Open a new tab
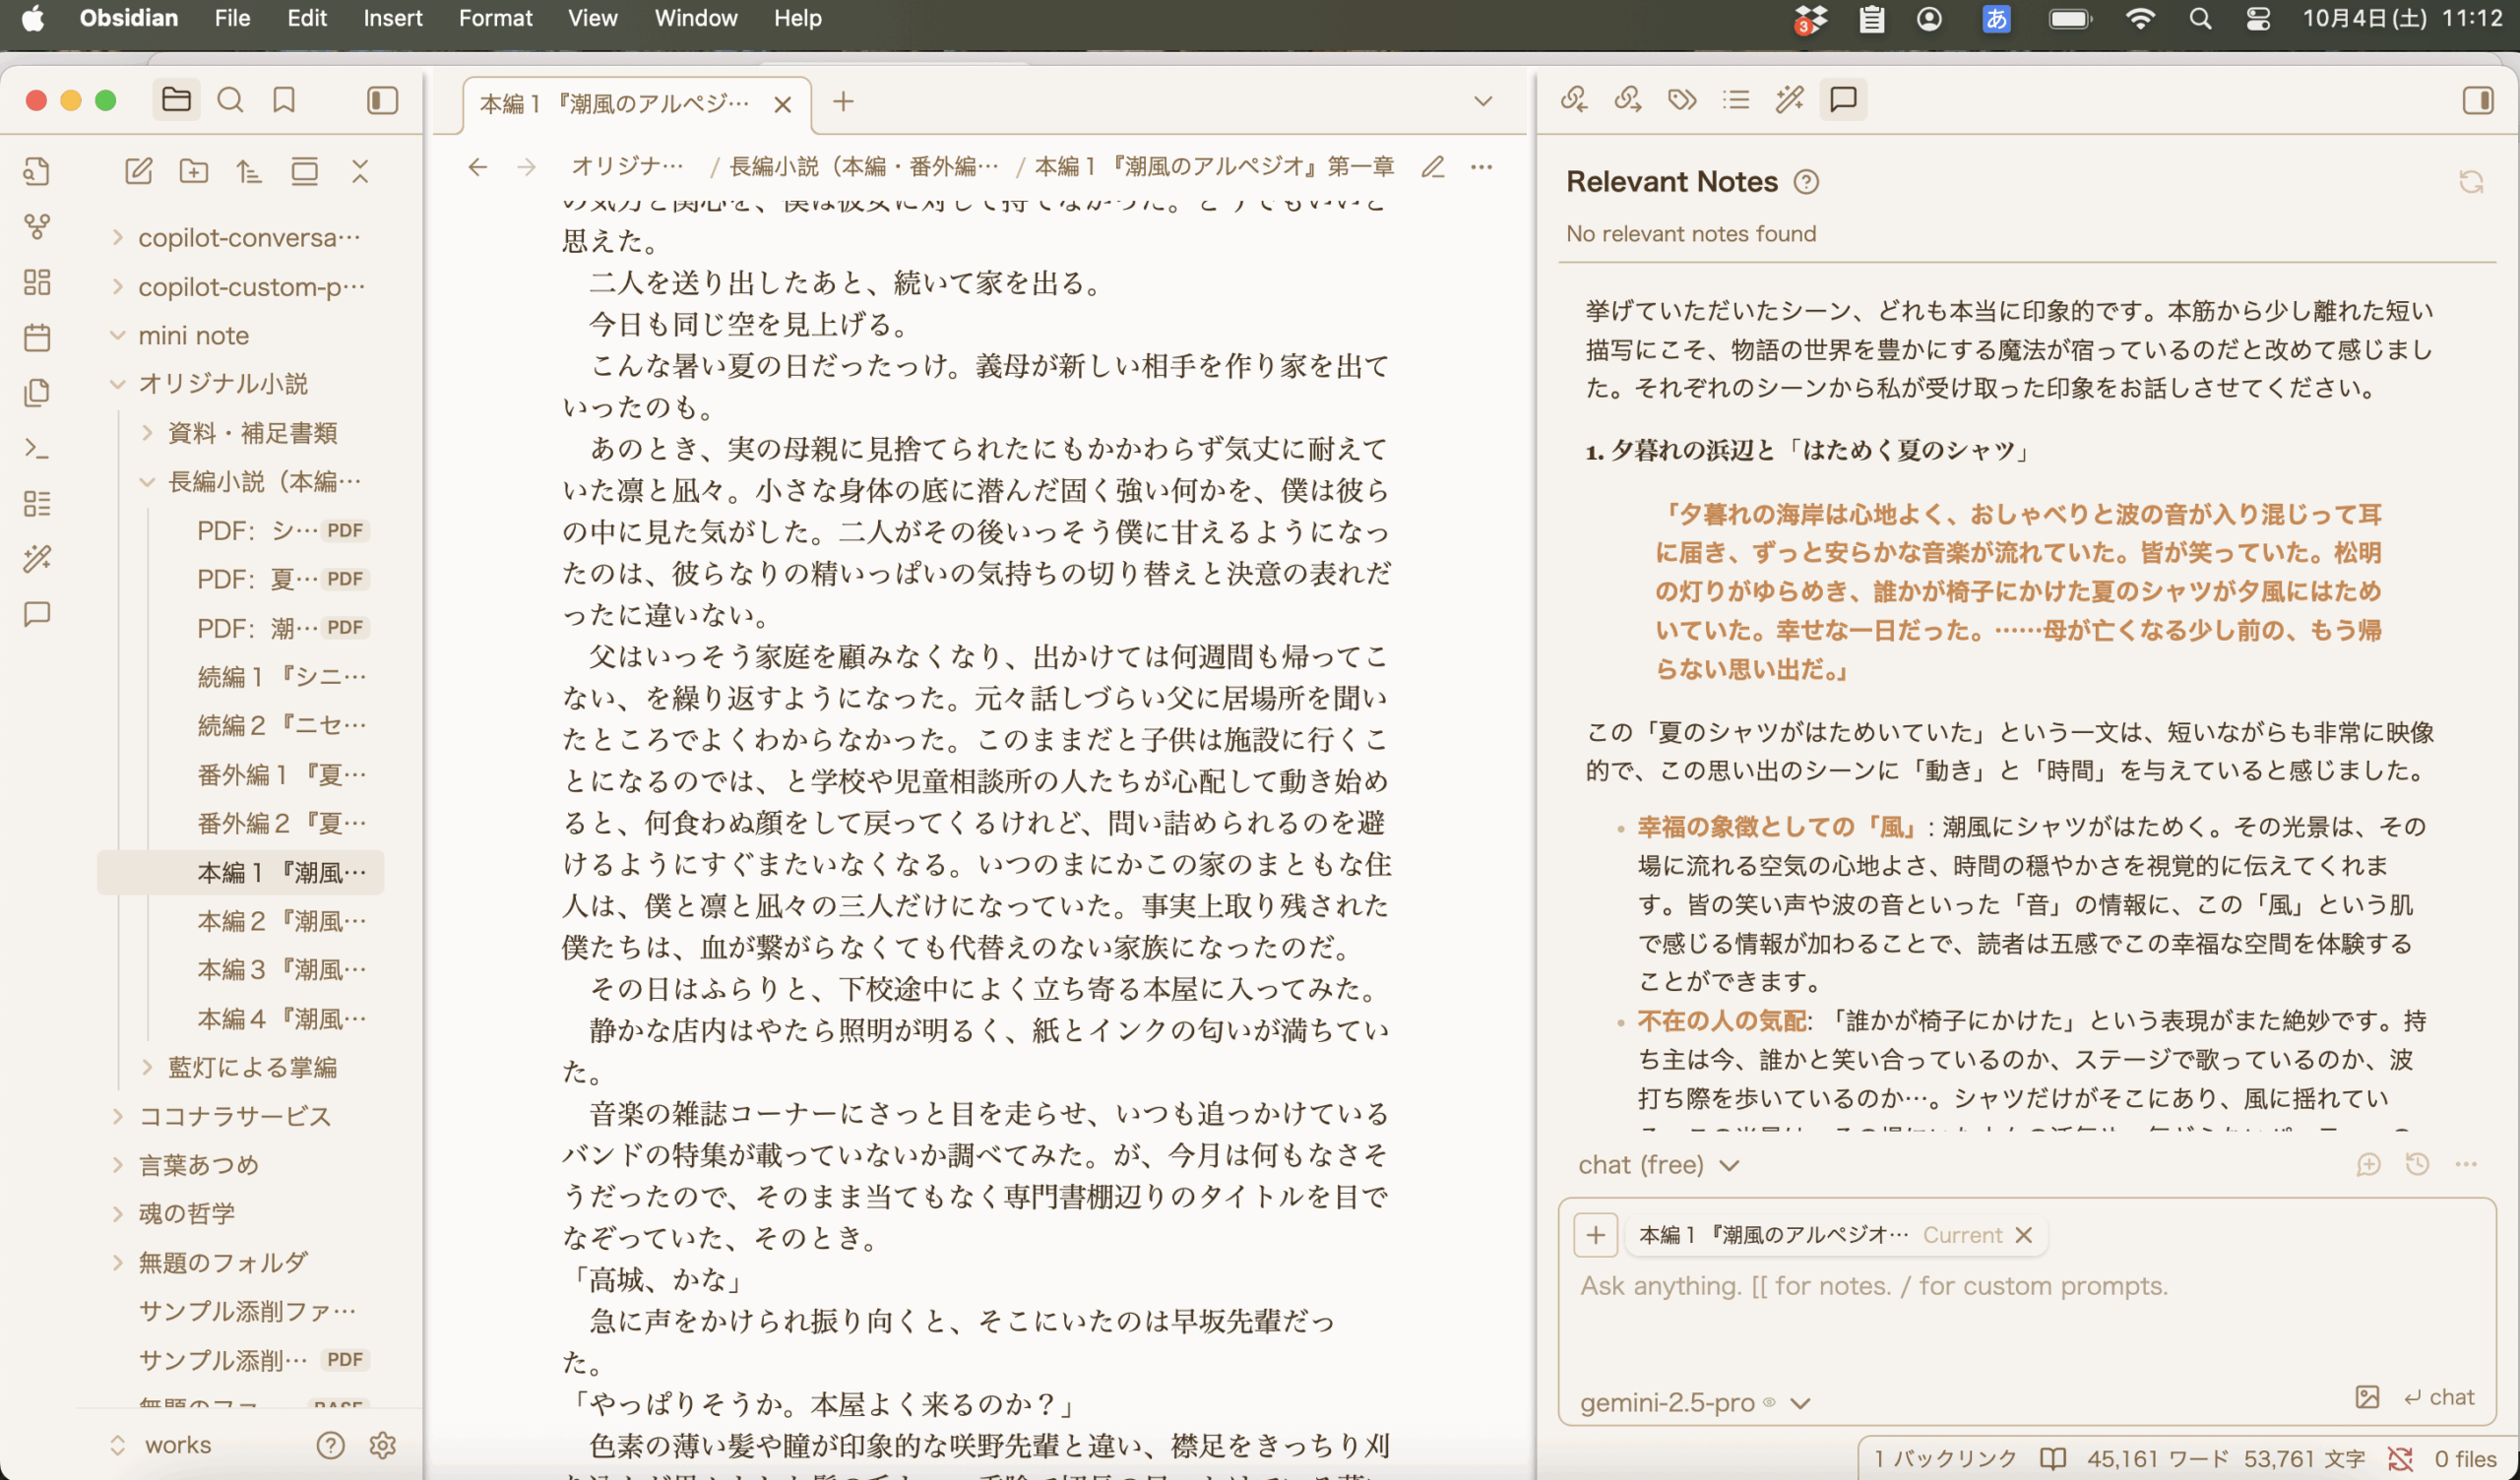This screenshot has height=1480, width=2520. (x=843, y=102)
